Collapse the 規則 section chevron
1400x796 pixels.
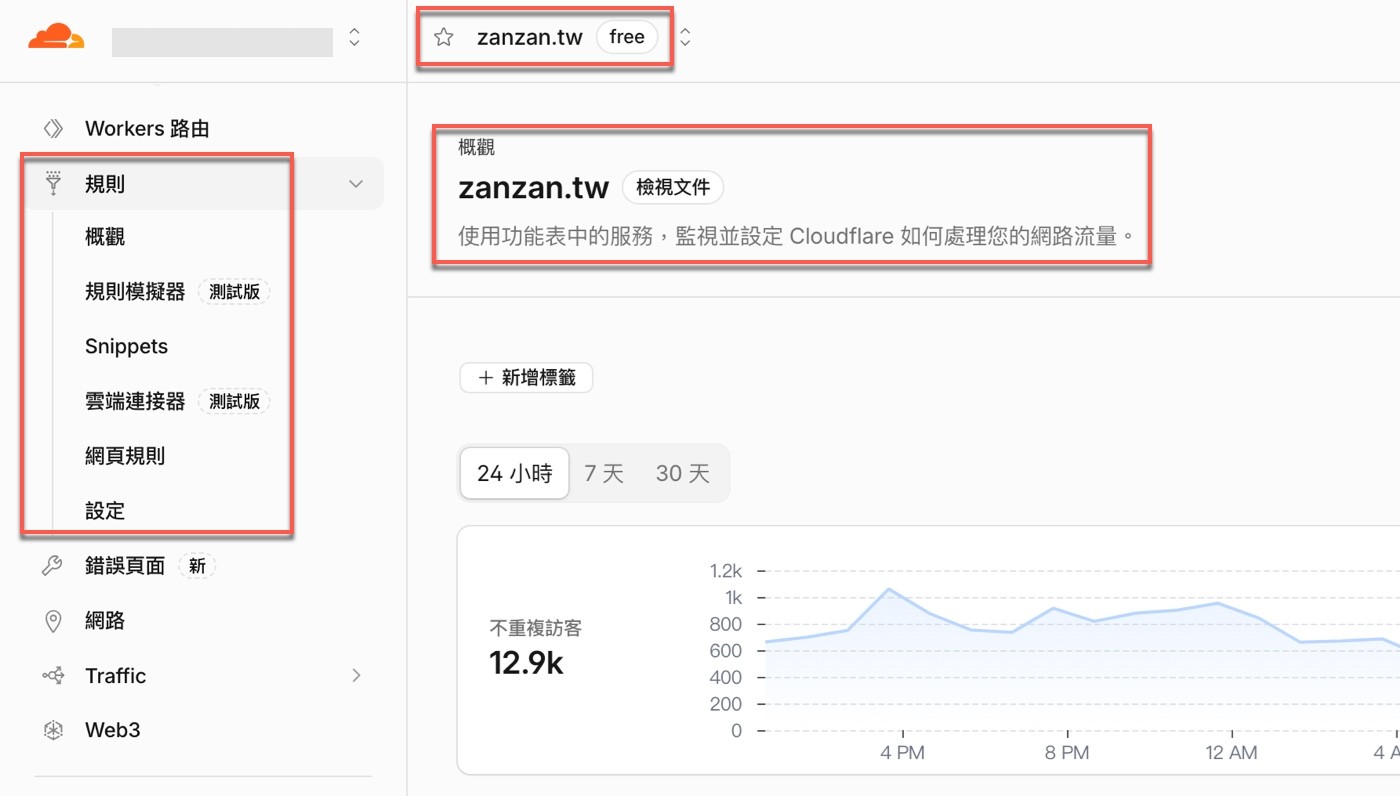(x=356, y=184)
